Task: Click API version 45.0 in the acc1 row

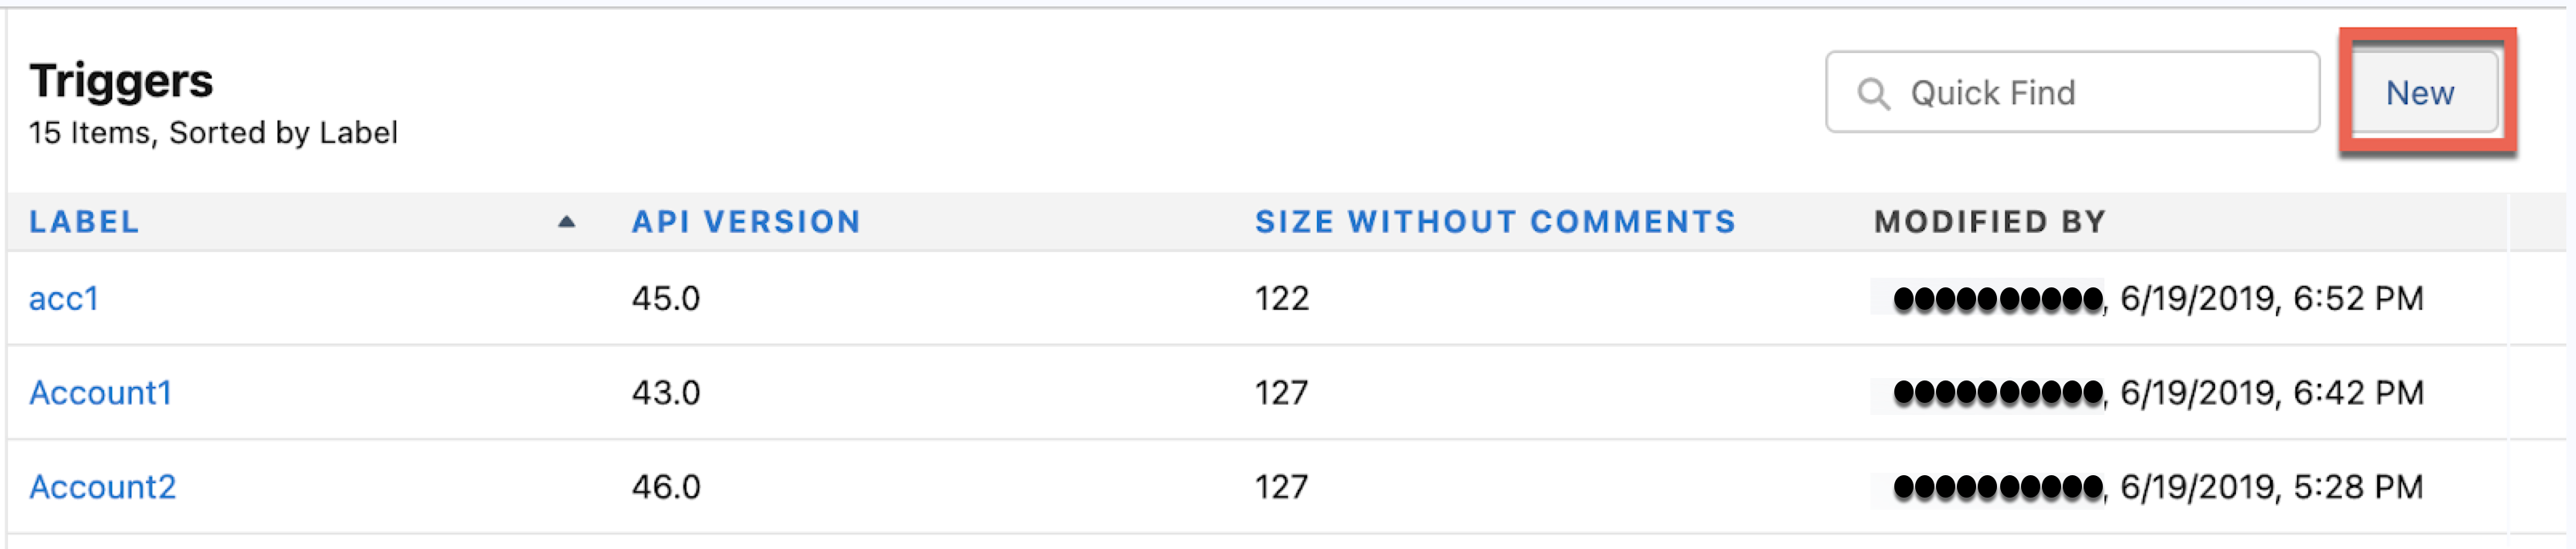Action: pyautogui.click(x=666, y=299)
